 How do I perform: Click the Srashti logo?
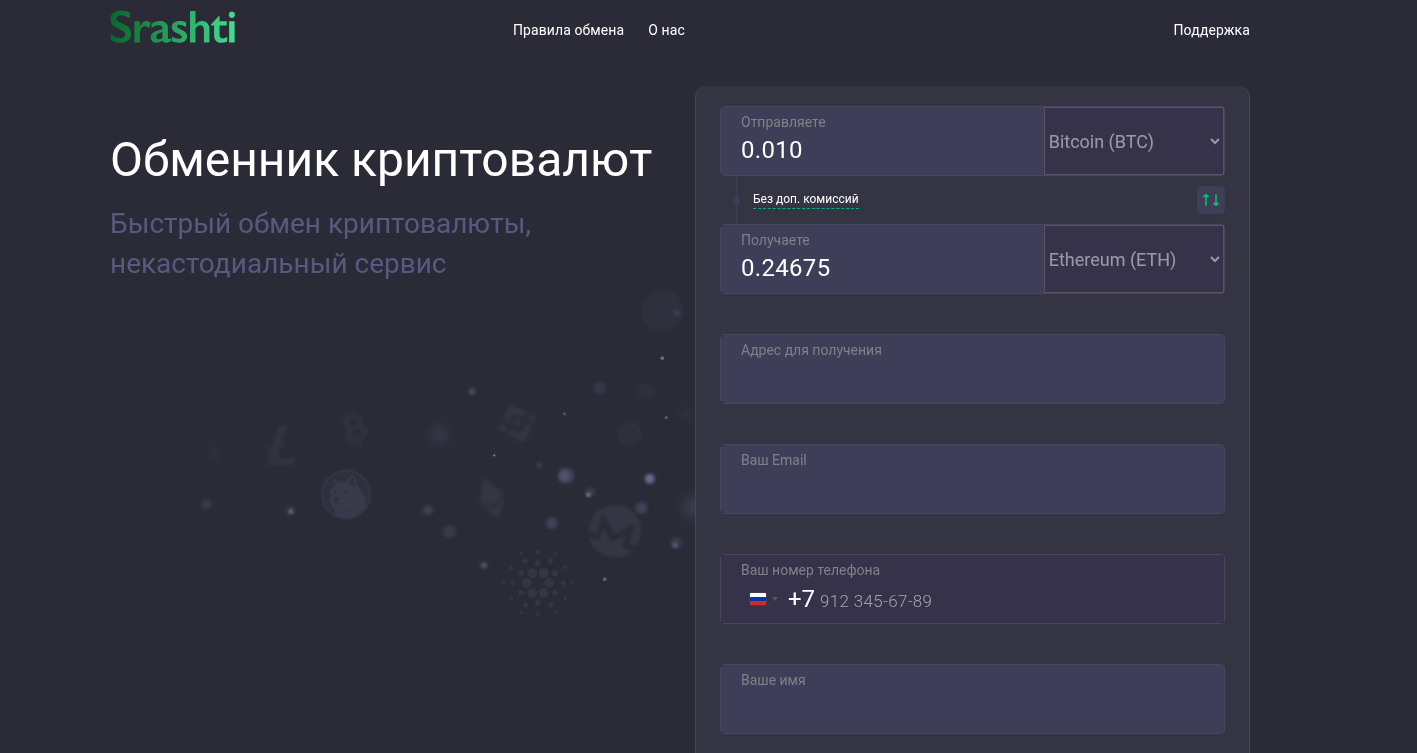(x=172, y=28)
